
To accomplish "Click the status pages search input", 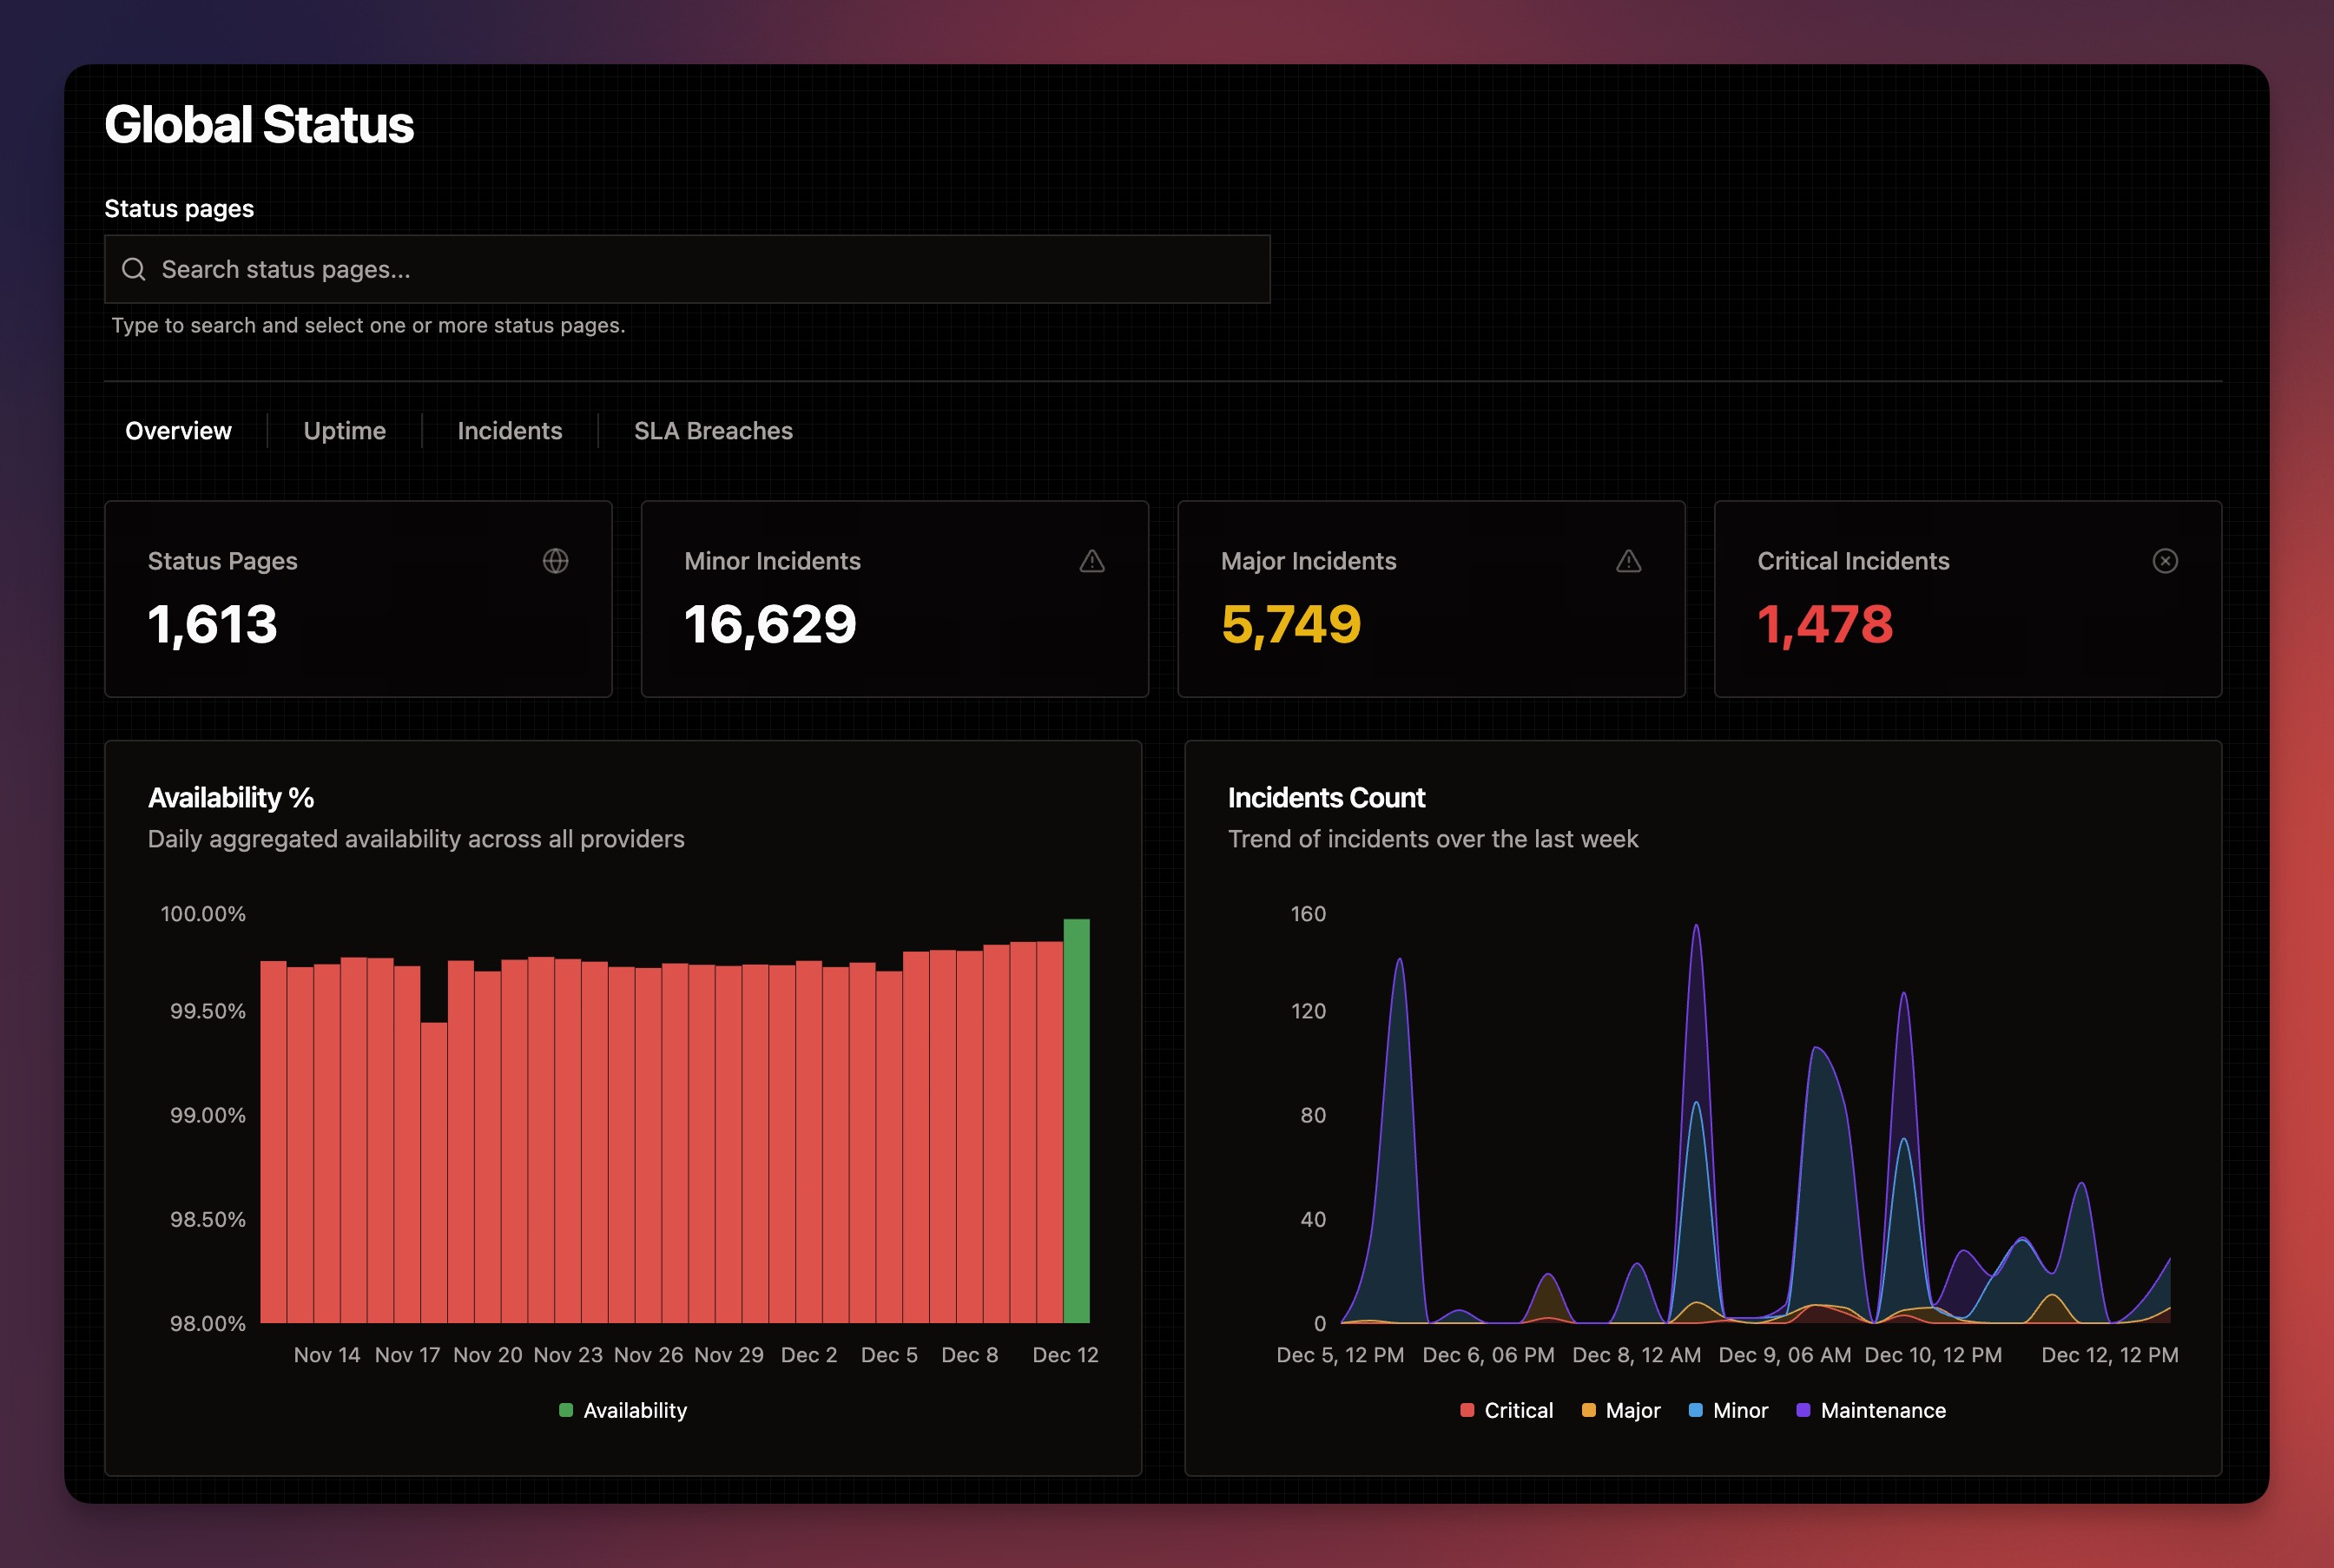I will coord(688,269).
